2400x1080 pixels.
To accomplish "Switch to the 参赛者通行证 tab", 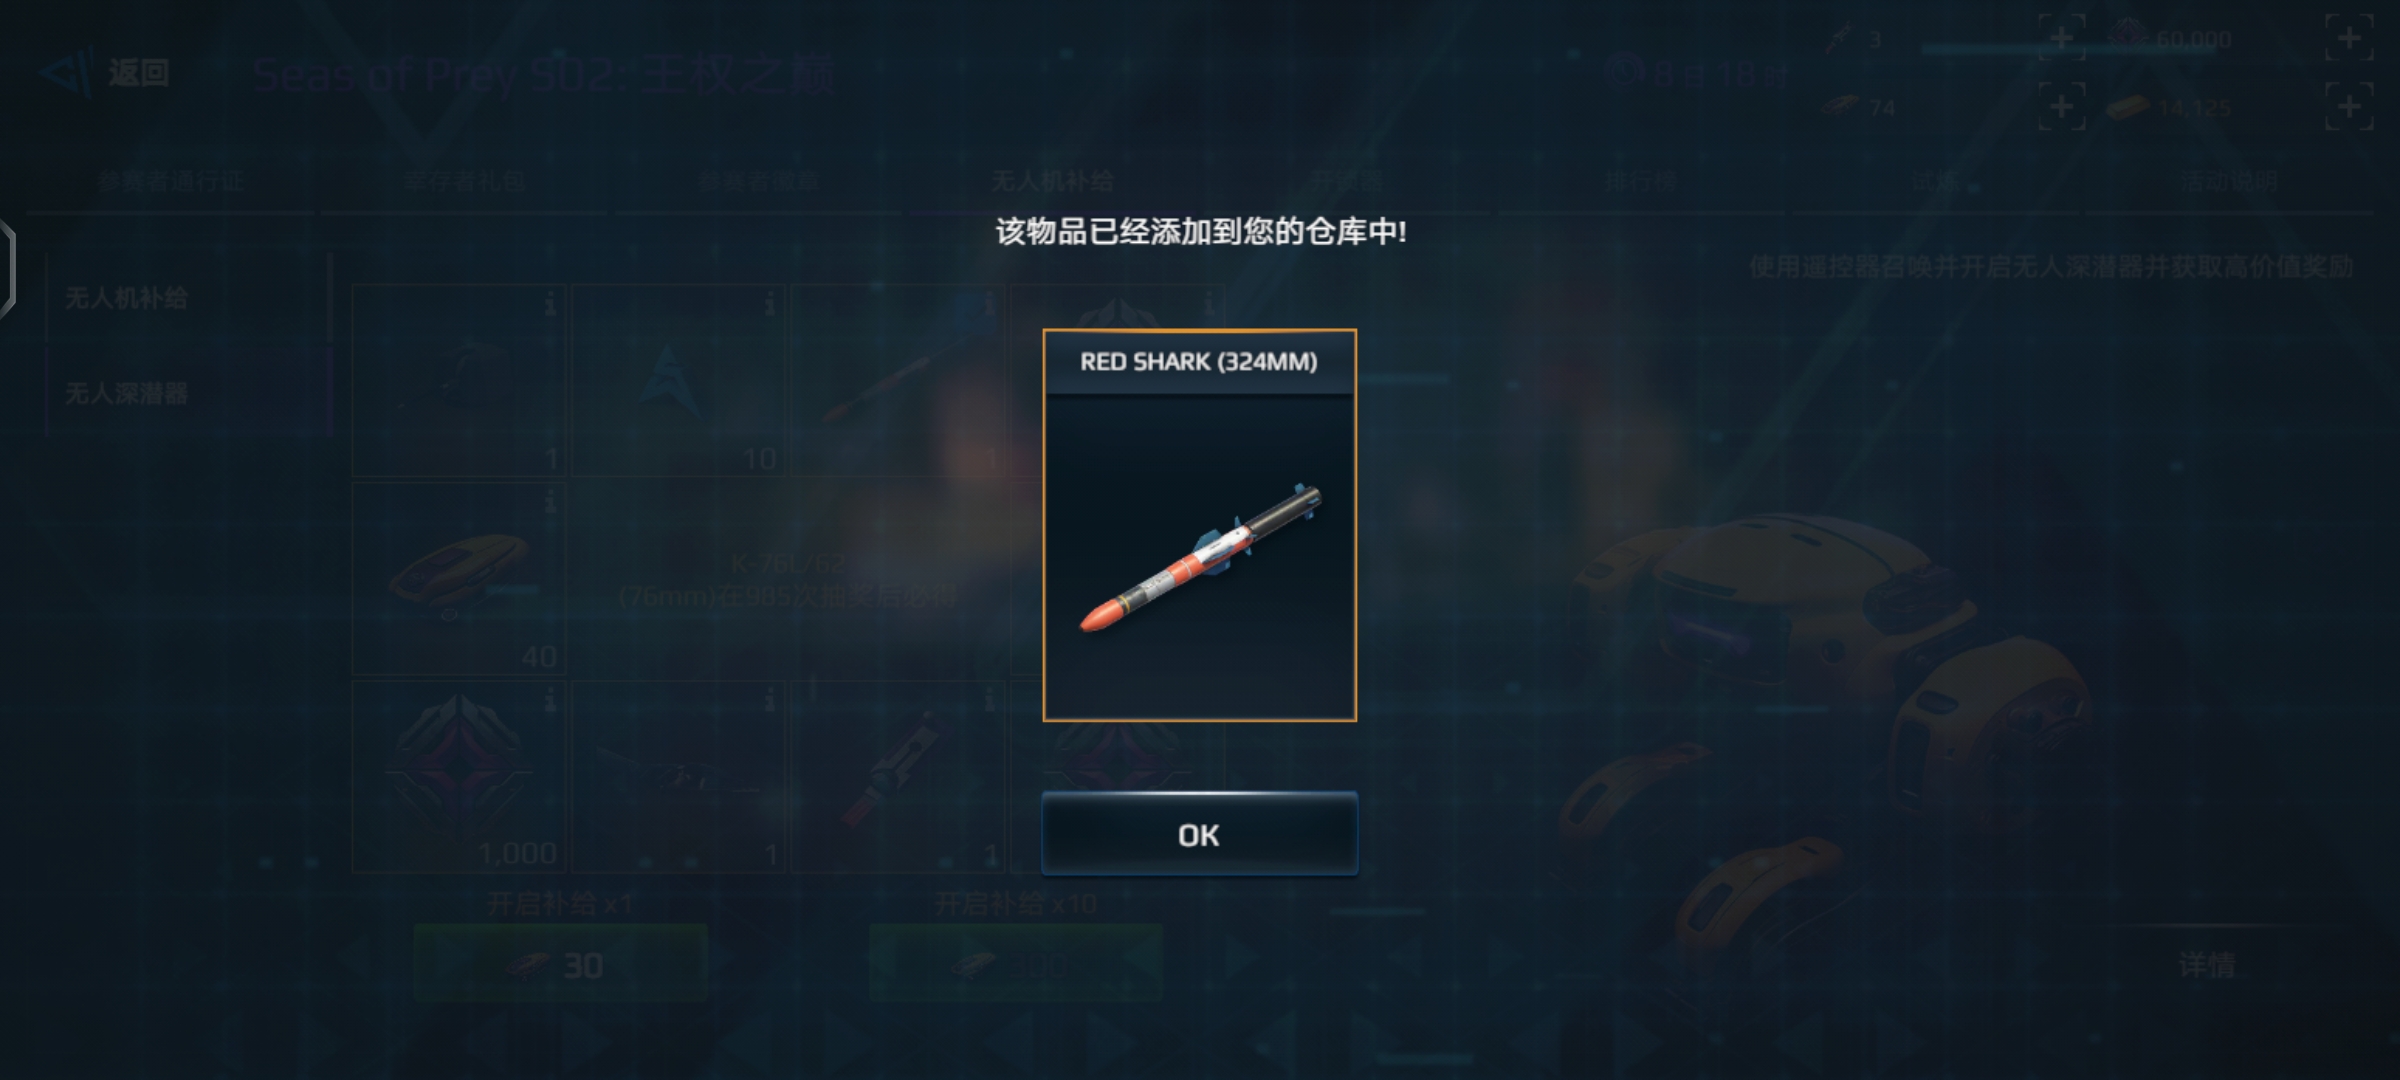I will pos(171,181).
